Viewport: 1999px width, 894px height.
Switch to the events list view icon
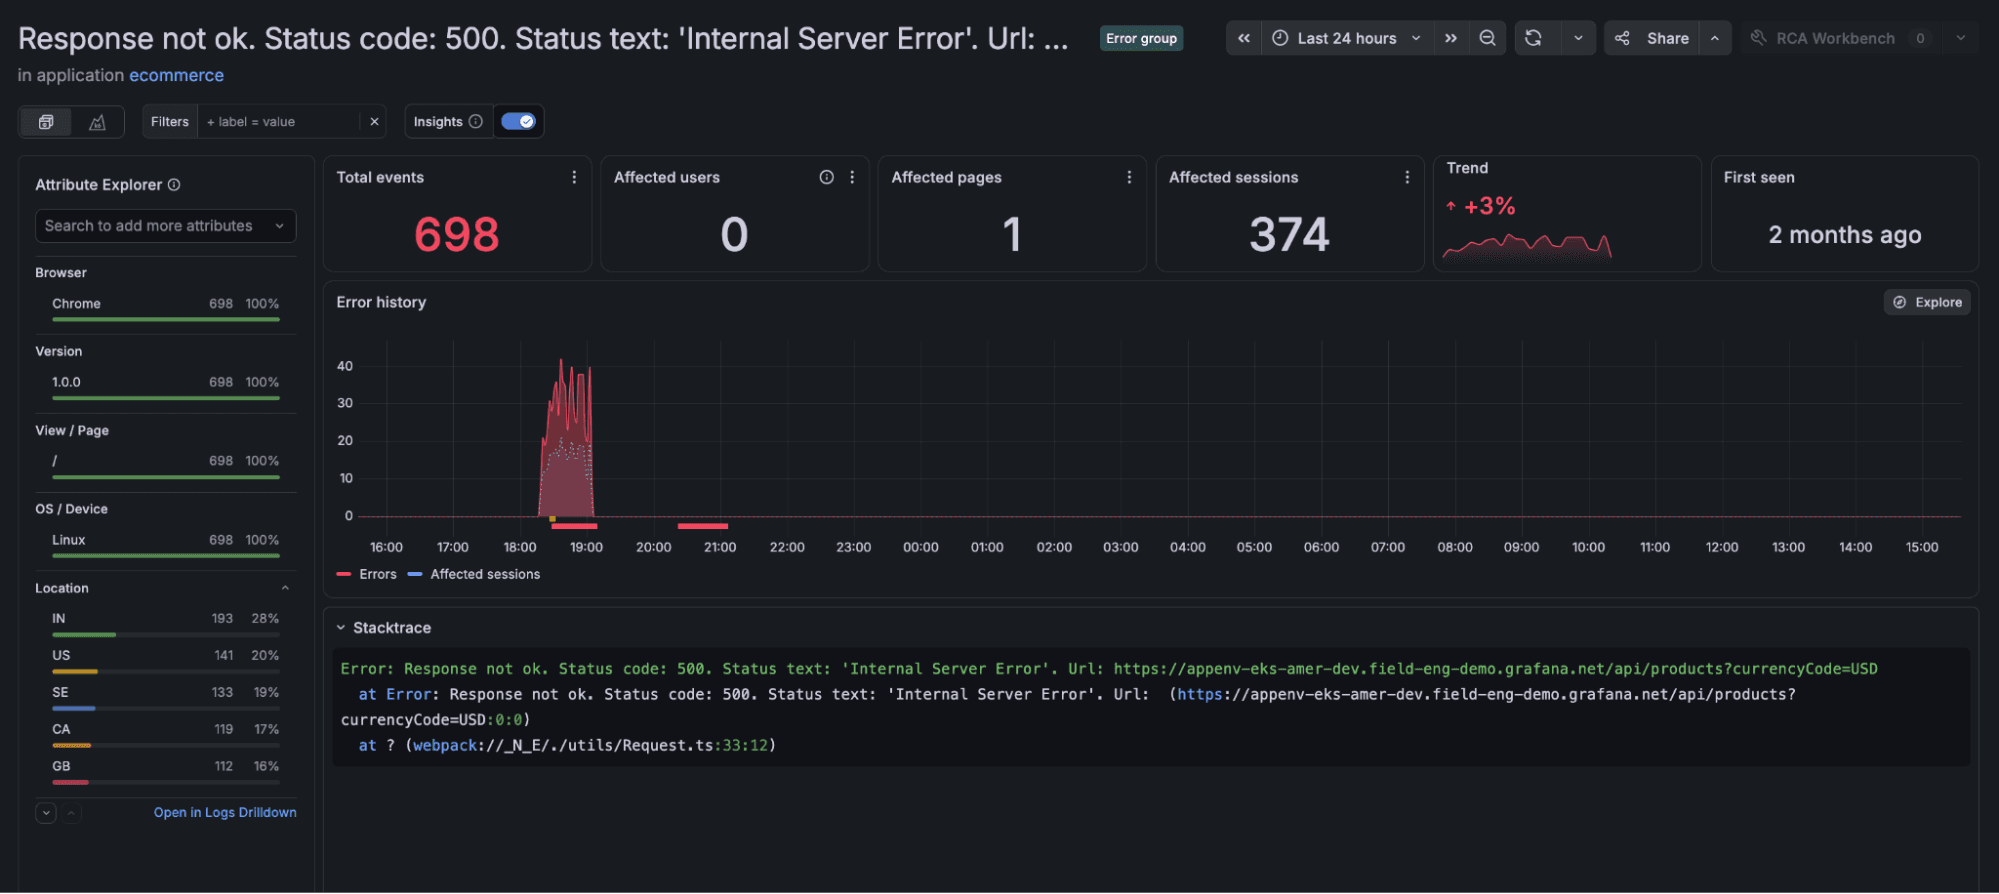46,122
